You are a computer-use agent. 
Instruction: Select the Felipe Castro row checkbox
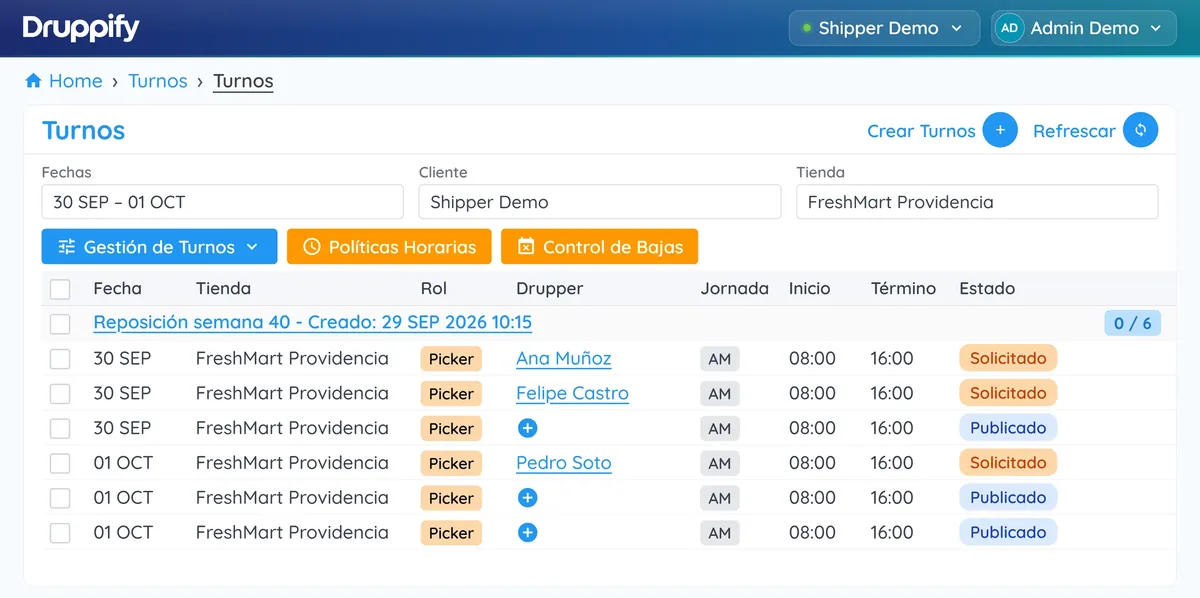[60, 394]
